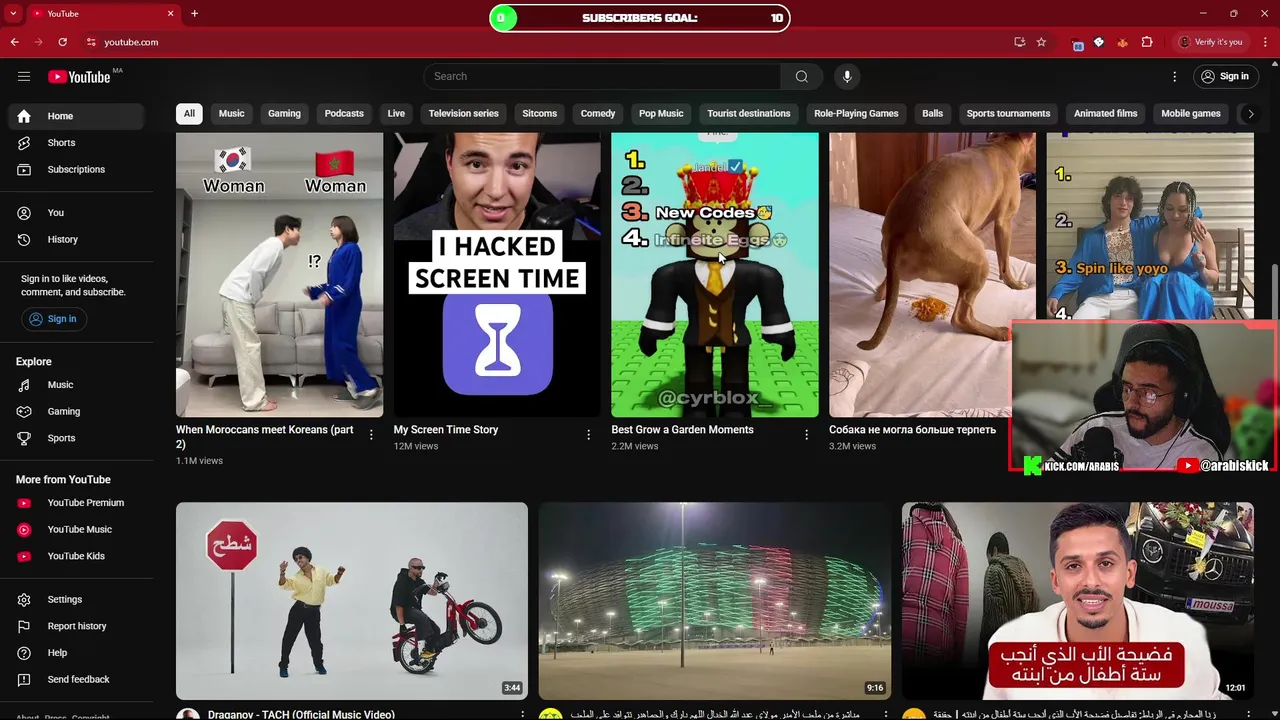
Task: Bookmark this page with star icon
Action: coord(1041,42)
